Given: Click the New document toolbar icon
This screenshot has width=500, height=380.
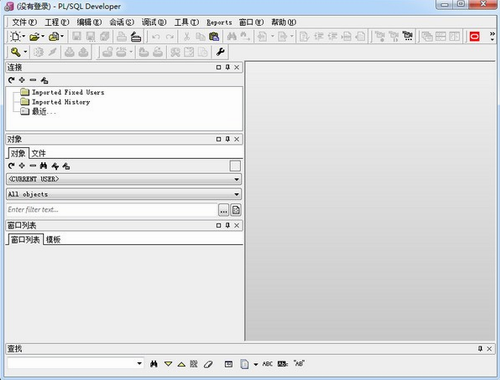Looking at the screenshot, I should pyautogui.click(x=15, y=36).
